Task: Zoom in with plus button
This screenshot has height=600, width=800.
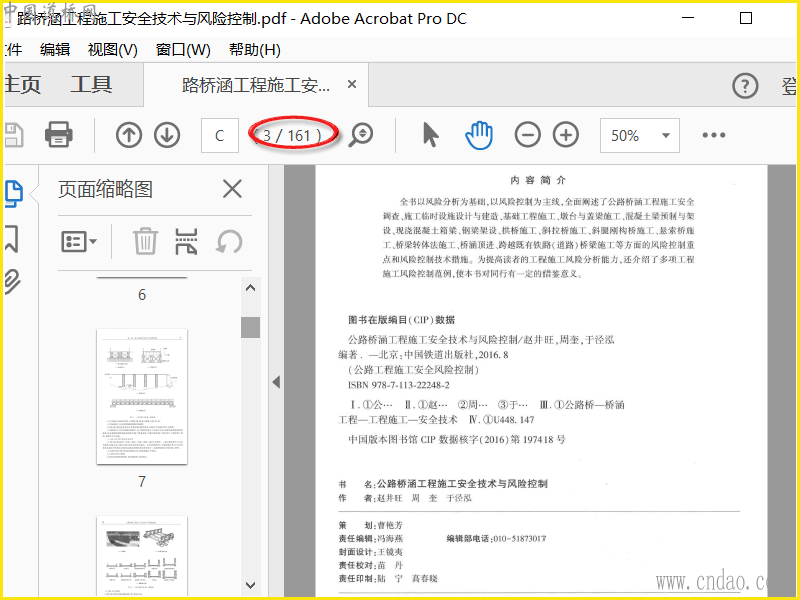Action: click(x=566, y=135)
